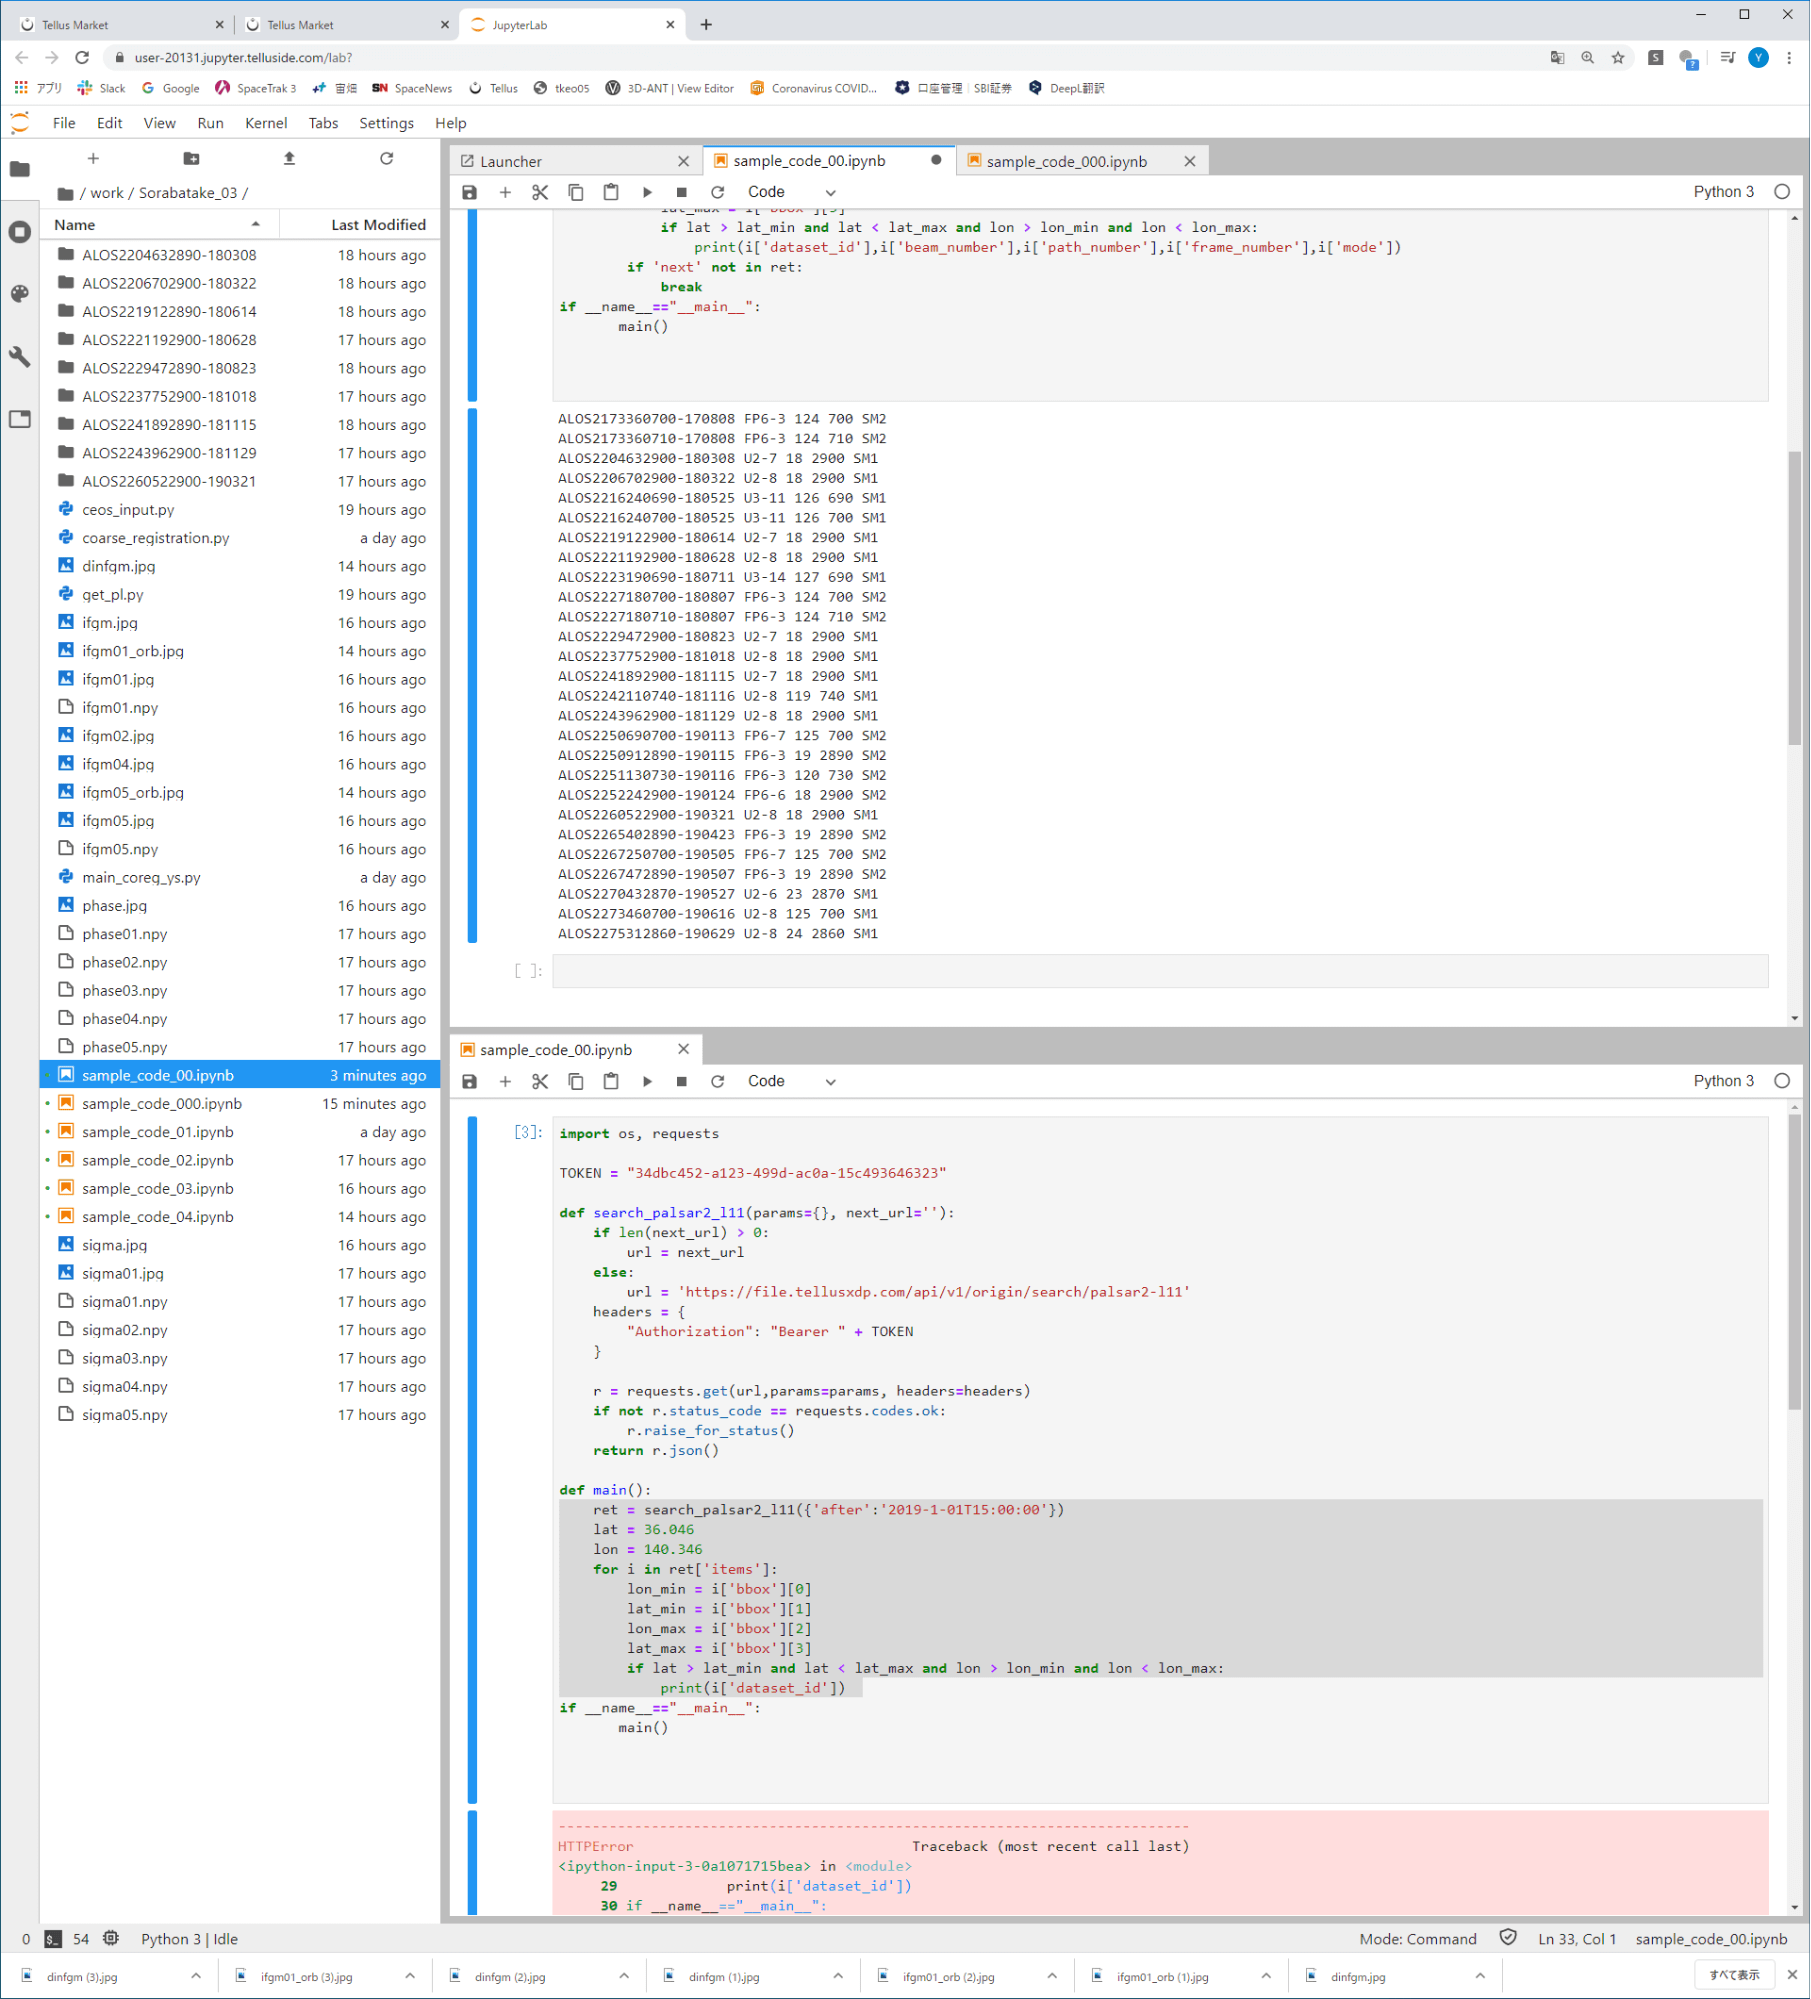Click Python 3 kernel name in bottom notebook
The width and height of the screenshot is (1811, 1999).
pos(1724,1082)
